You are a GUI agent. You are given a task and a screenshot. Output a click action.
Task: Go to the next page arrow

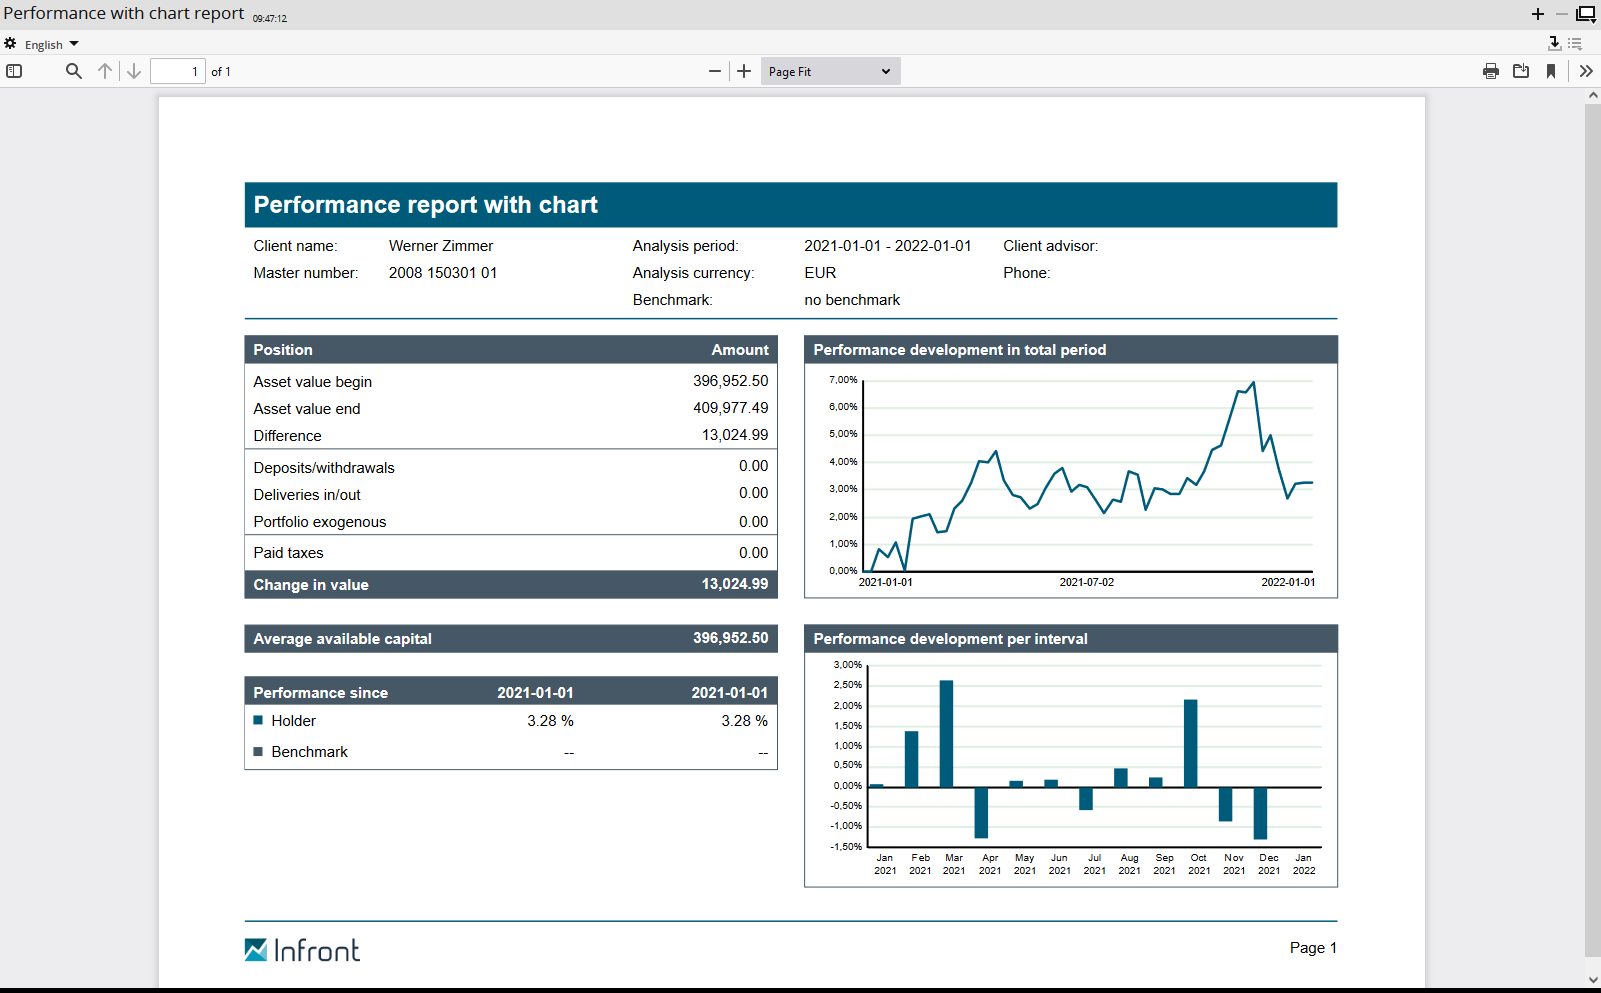click(x=134, y=71)
